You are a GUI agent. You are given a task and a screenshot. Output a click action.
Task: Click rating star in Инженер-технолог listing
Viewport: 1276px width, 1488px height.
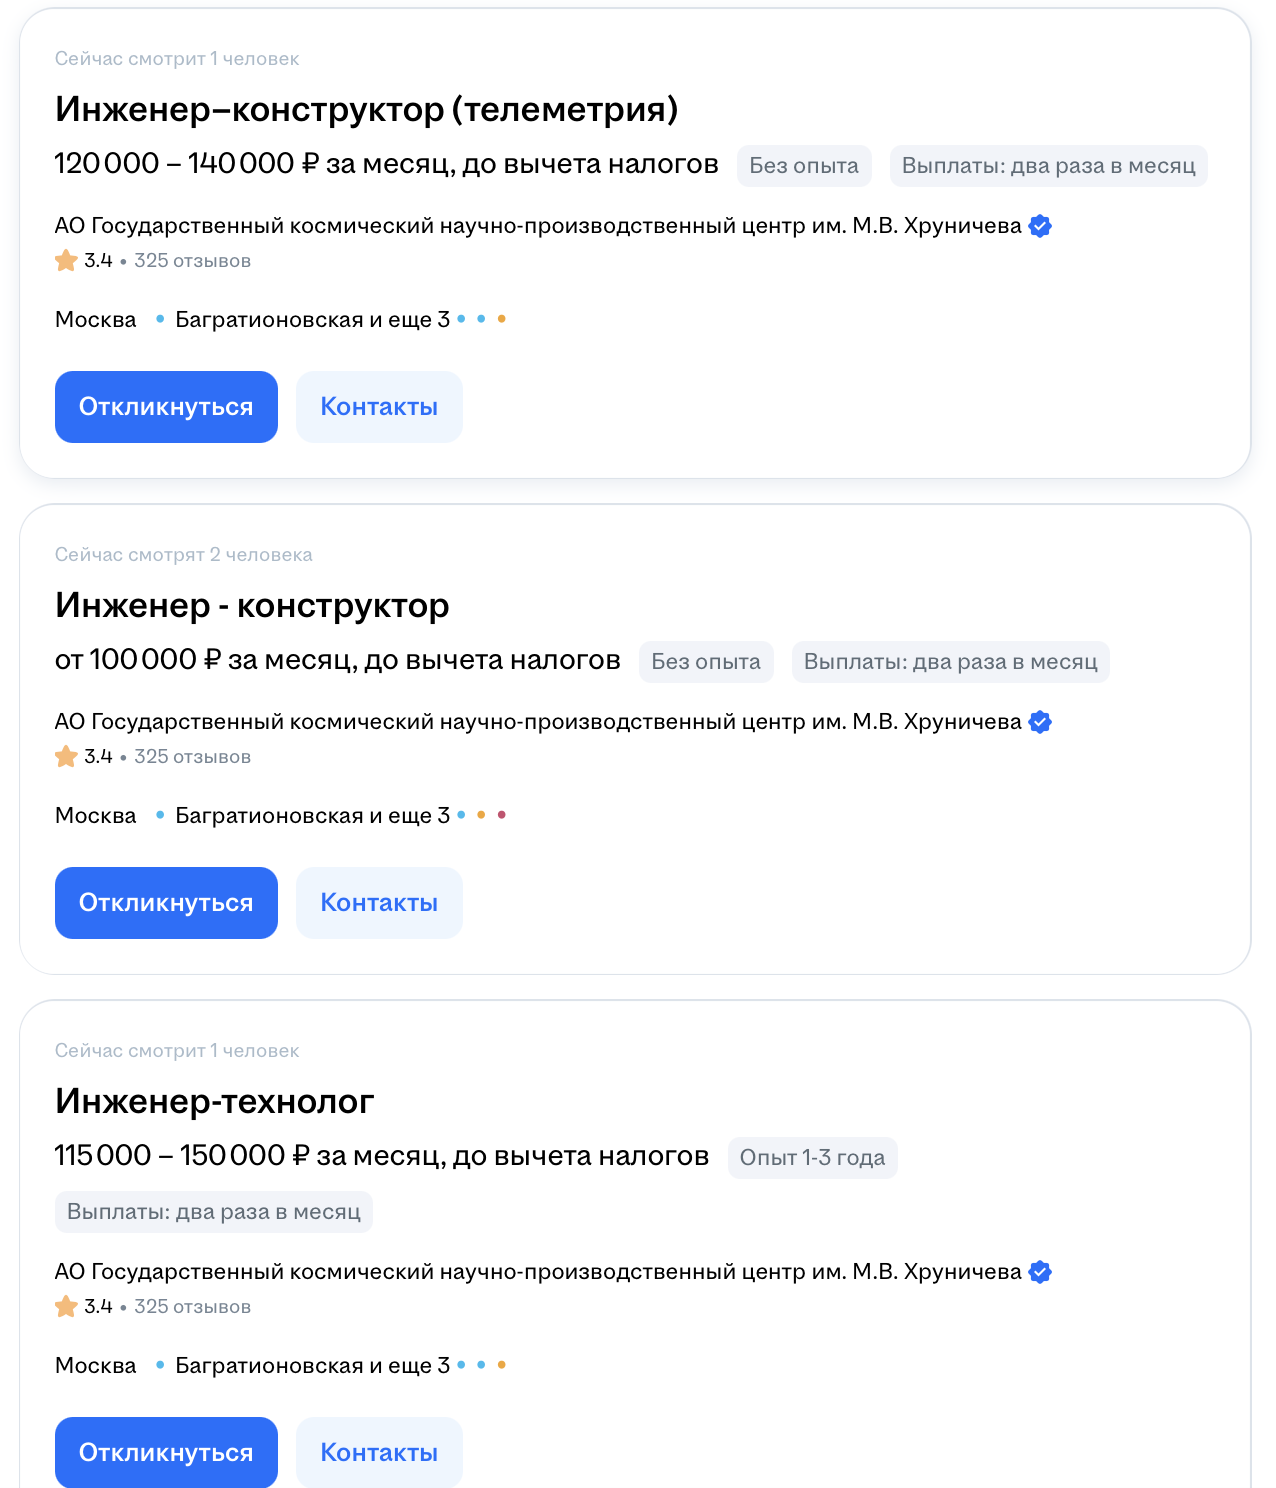[66, 1307]
